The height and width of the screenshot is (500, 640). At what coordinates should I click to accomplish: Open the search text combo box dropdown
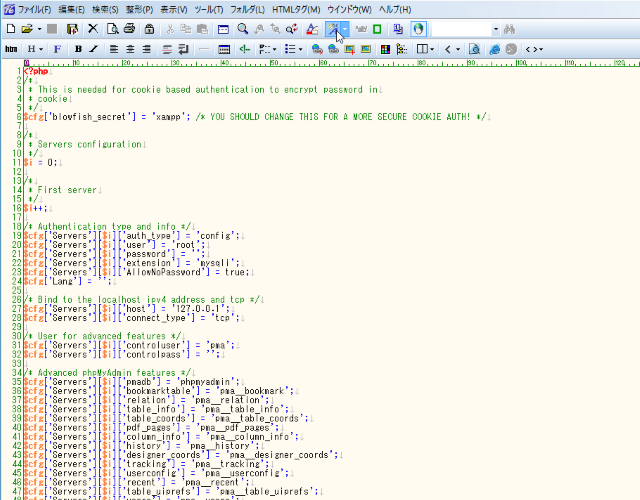pyautogui.click(x=494, y=29)
